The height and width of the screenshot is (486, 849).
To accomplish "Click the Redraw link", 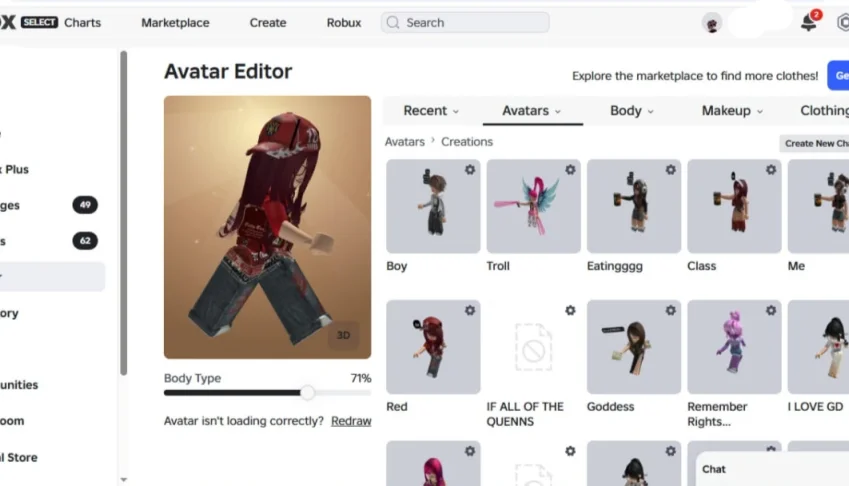I will pyautogui.click(x=351, y=421).
